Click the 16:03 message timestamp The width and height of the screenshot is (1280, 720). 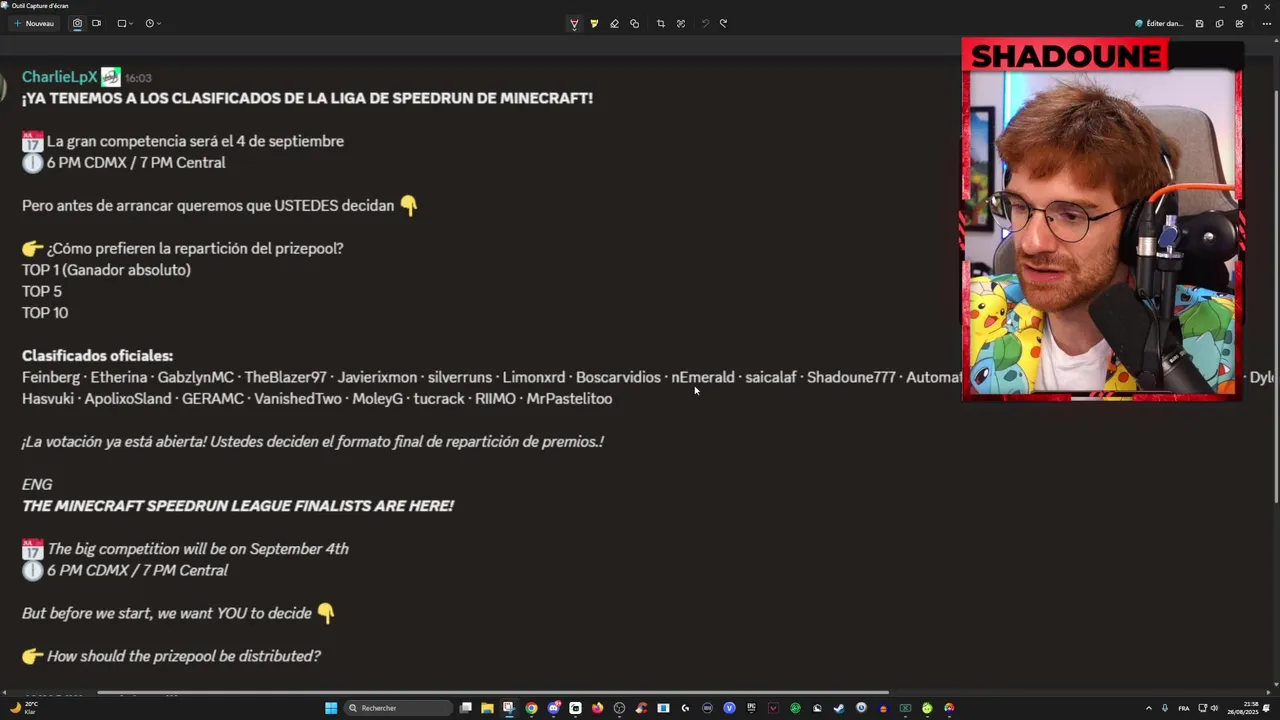tap(138, 78)
